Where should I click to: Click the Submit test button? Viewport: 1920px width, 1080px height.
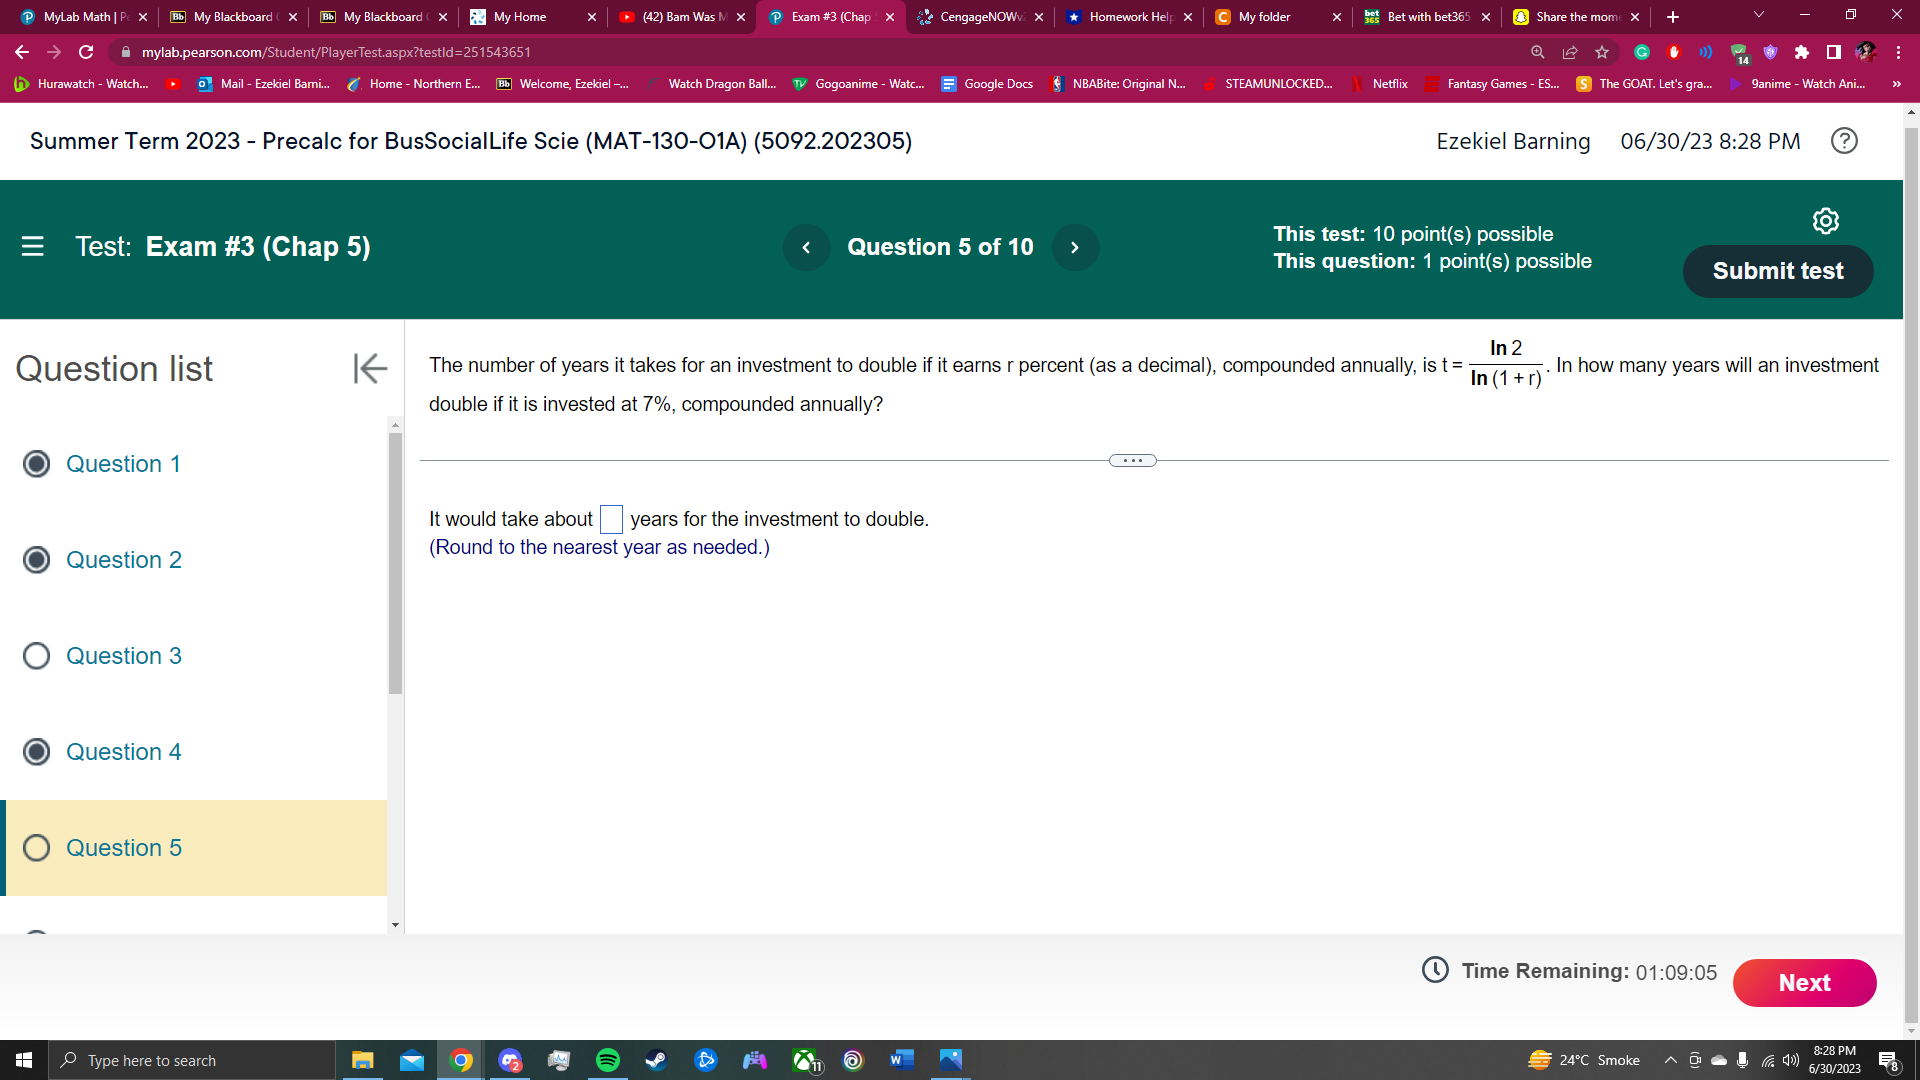tap(1777, 271)
